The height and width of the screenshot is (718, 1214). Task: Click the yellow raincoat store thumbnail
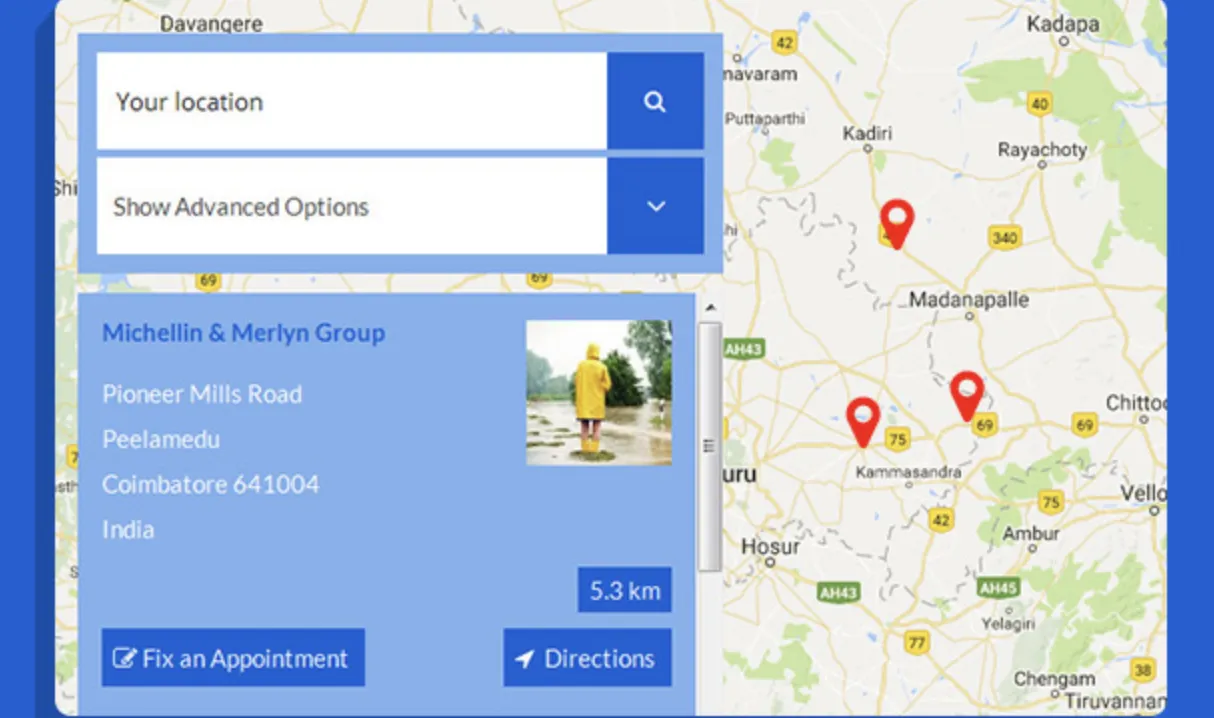599,392
